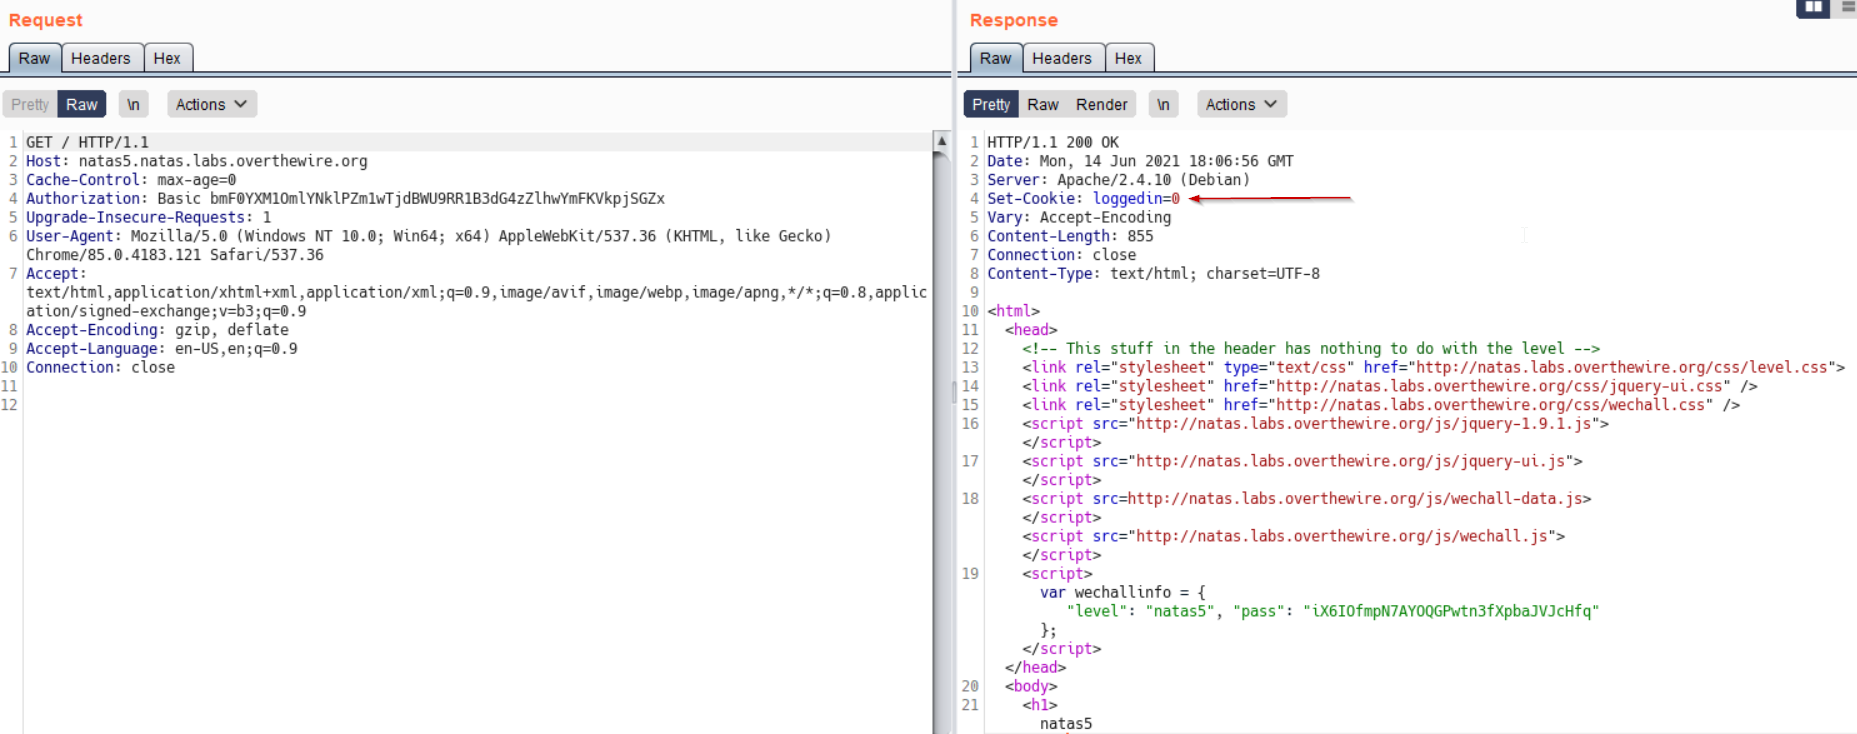Click the level.css stylesheet link line
Screen dimensions: 1857x734
[1433, 368]
